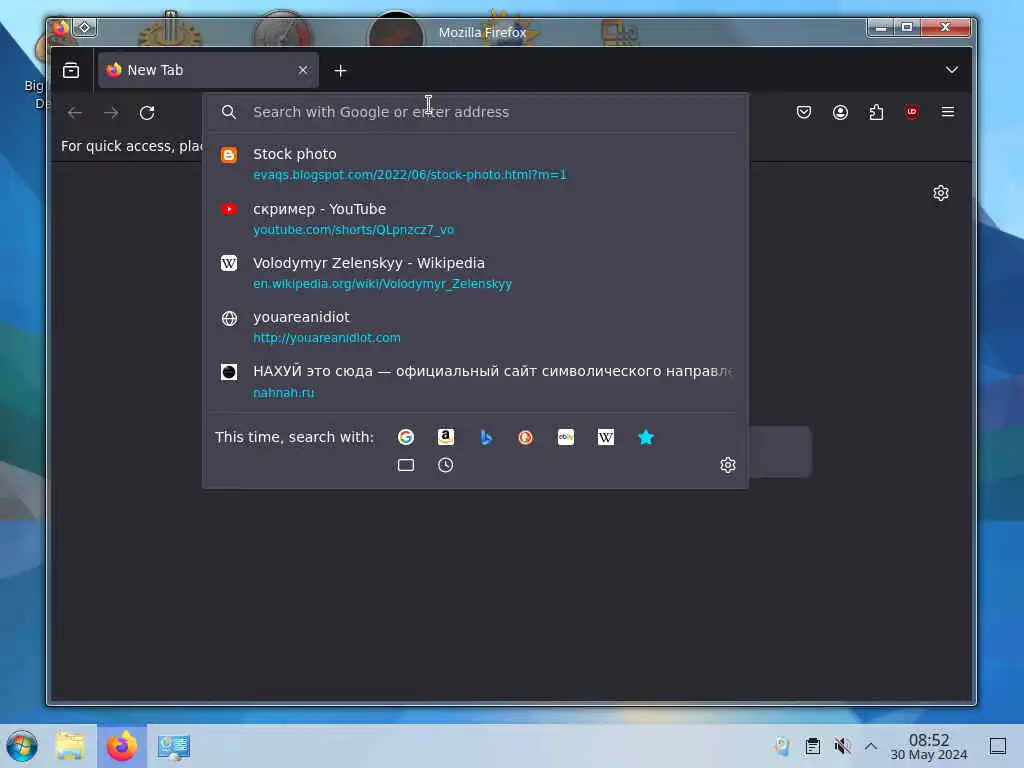Open Firefox View pinned tab icon

[x=71, y=70]
